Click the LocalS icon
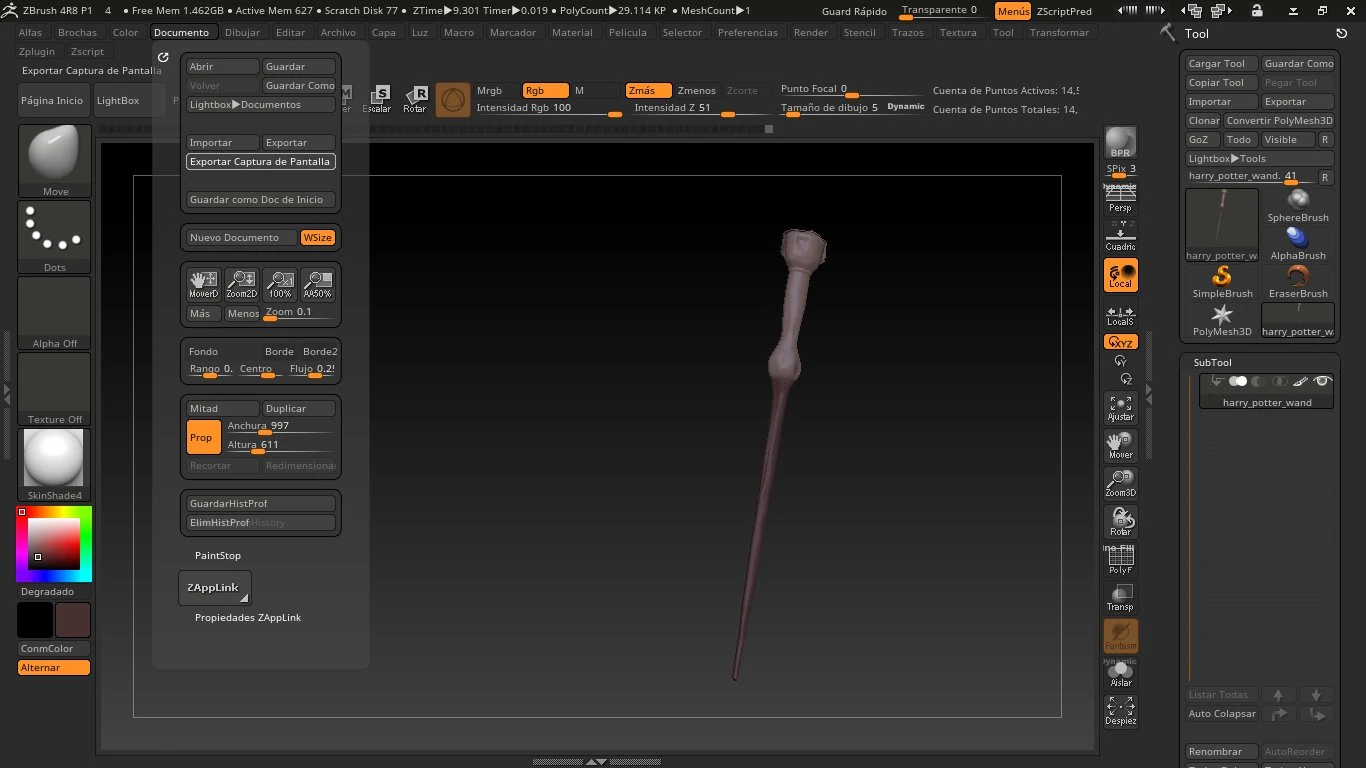Viewport: 1366px width, 768px height. [1120, 313]
